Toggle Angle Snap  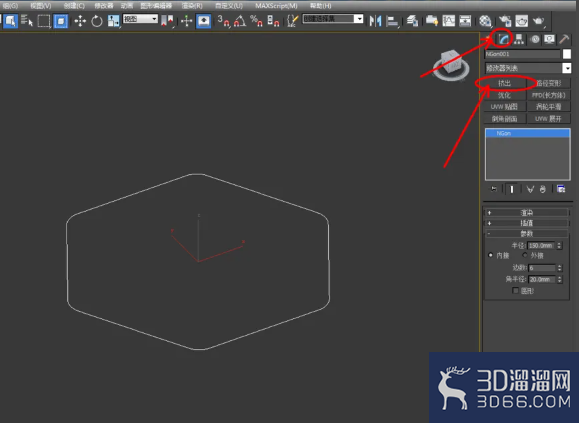point(240,21)
